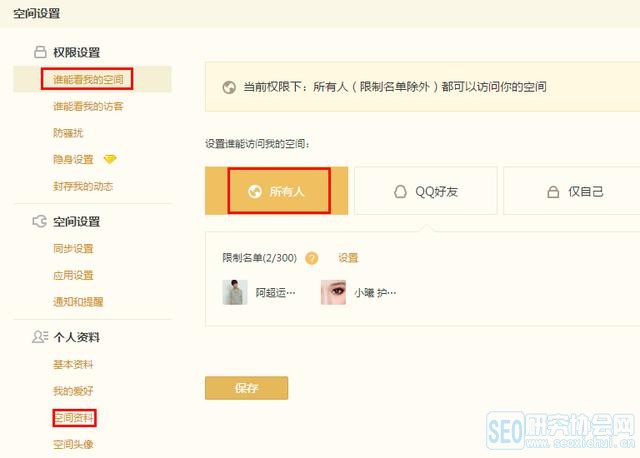Click the QQ penguin icon
Viewport: 640px width, 458px height.
pos(400,192)
